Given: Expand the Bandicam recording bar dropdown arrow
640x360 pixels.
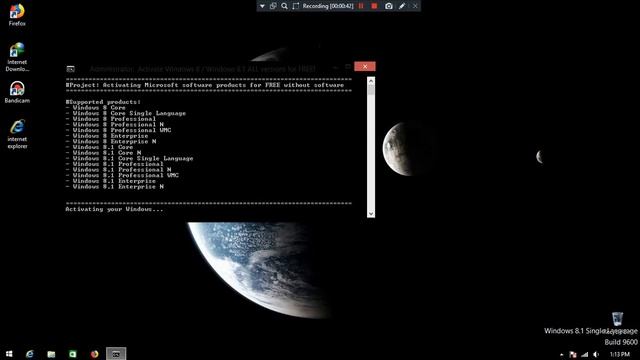Looking at the screenshot, I should (x=262, y=6).
